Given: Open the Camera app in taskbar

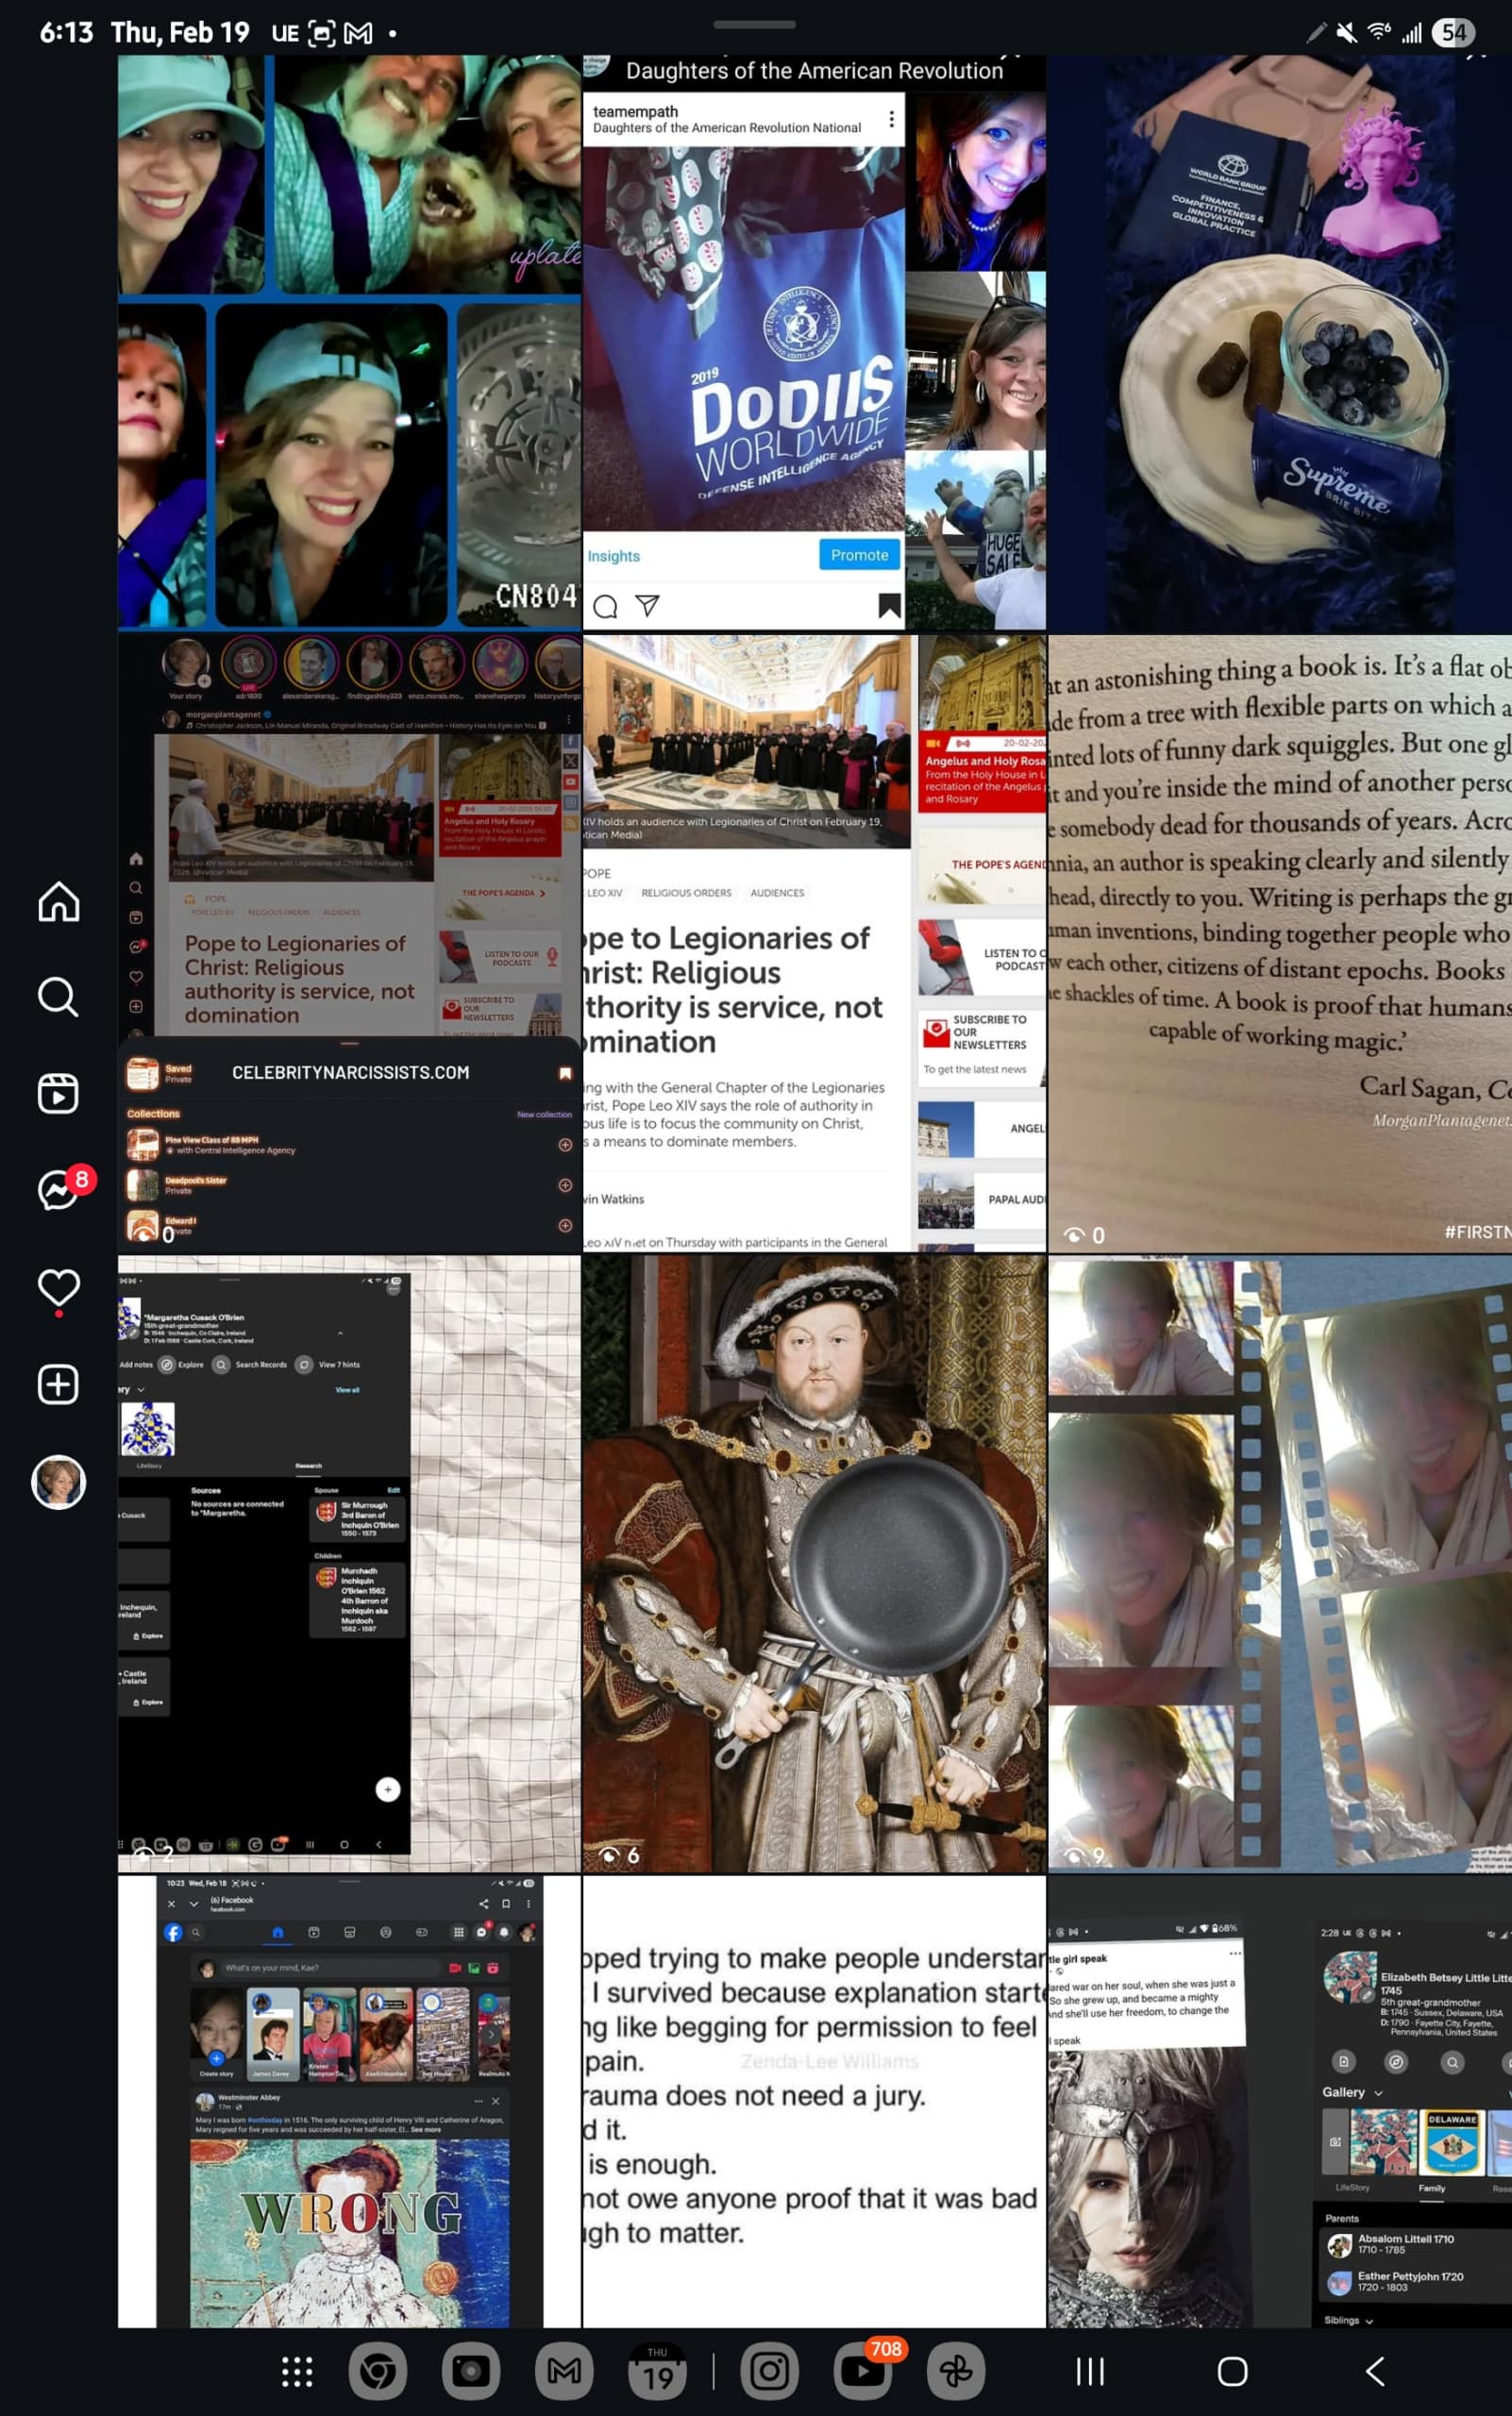Looking at the screenshot, I should [470, 2371].
